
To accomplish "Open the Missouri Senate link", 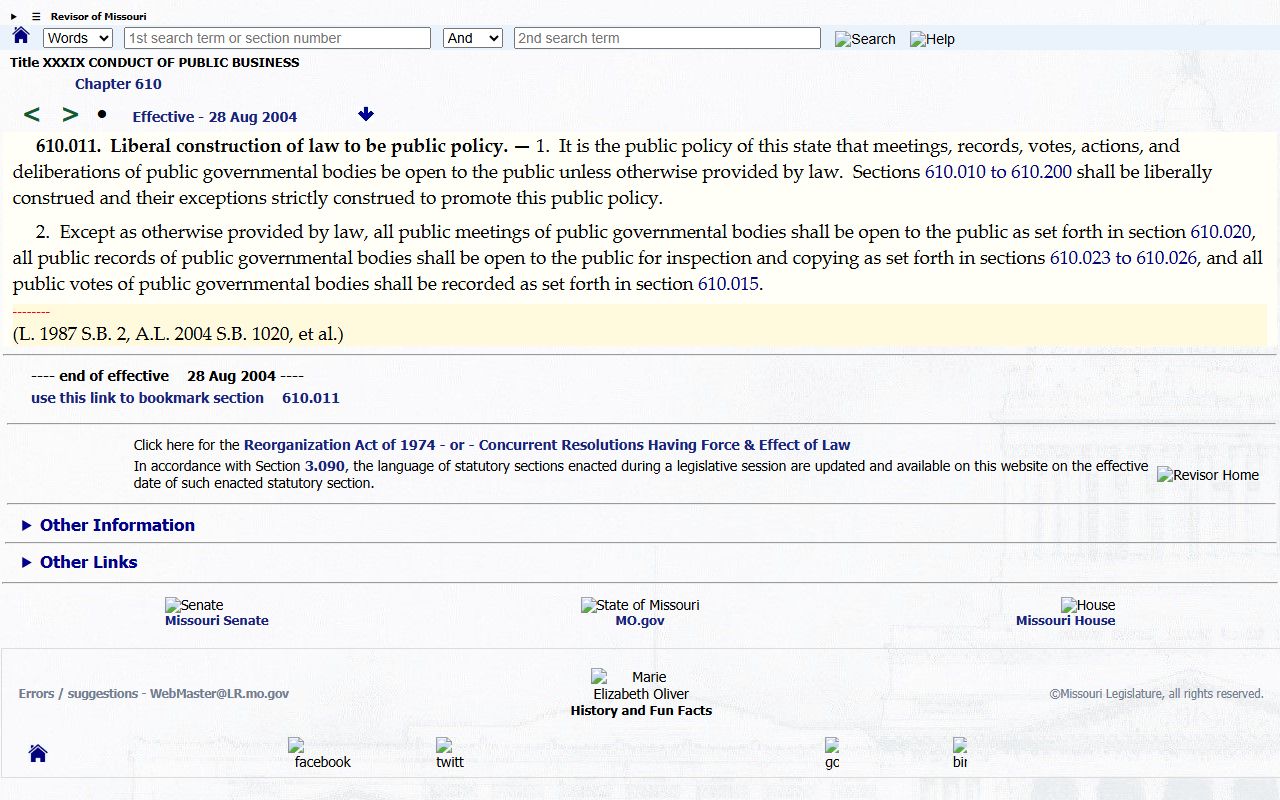I will click(x=217, y=621).
